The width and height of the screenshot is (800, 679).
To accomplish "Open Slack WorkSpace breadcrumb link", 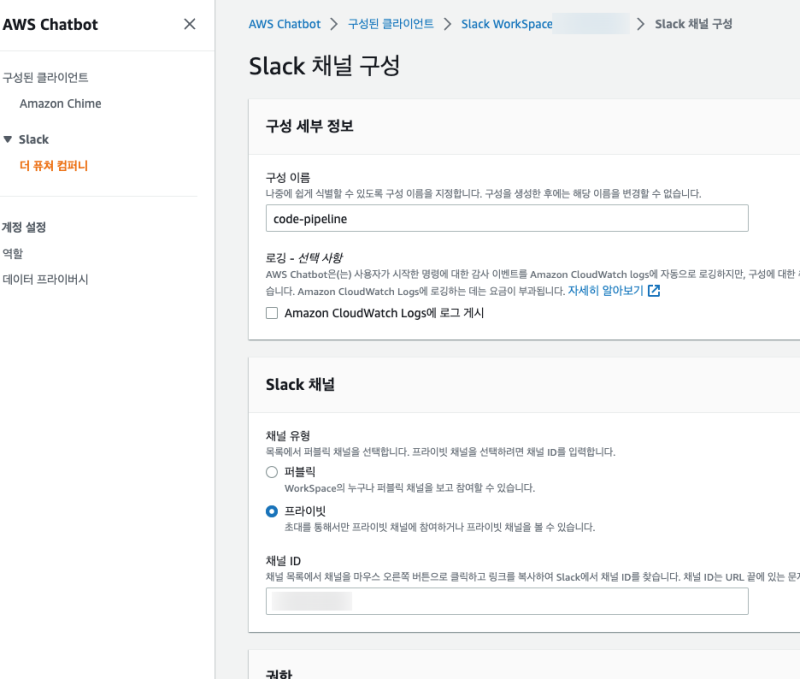I will click(x=506, y=24).
